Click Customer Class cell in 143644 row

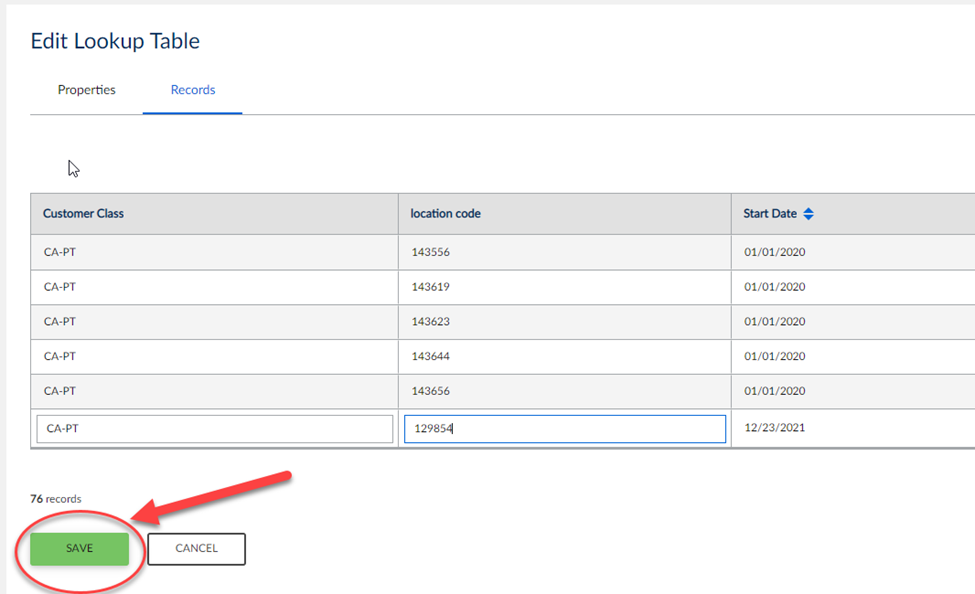click(x=60, y=357)
